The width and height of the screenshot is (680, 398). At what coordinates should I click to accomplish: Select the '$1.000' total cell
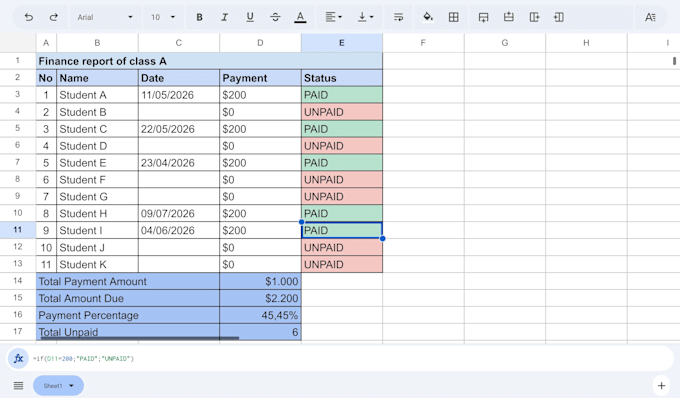coord(260,281)
